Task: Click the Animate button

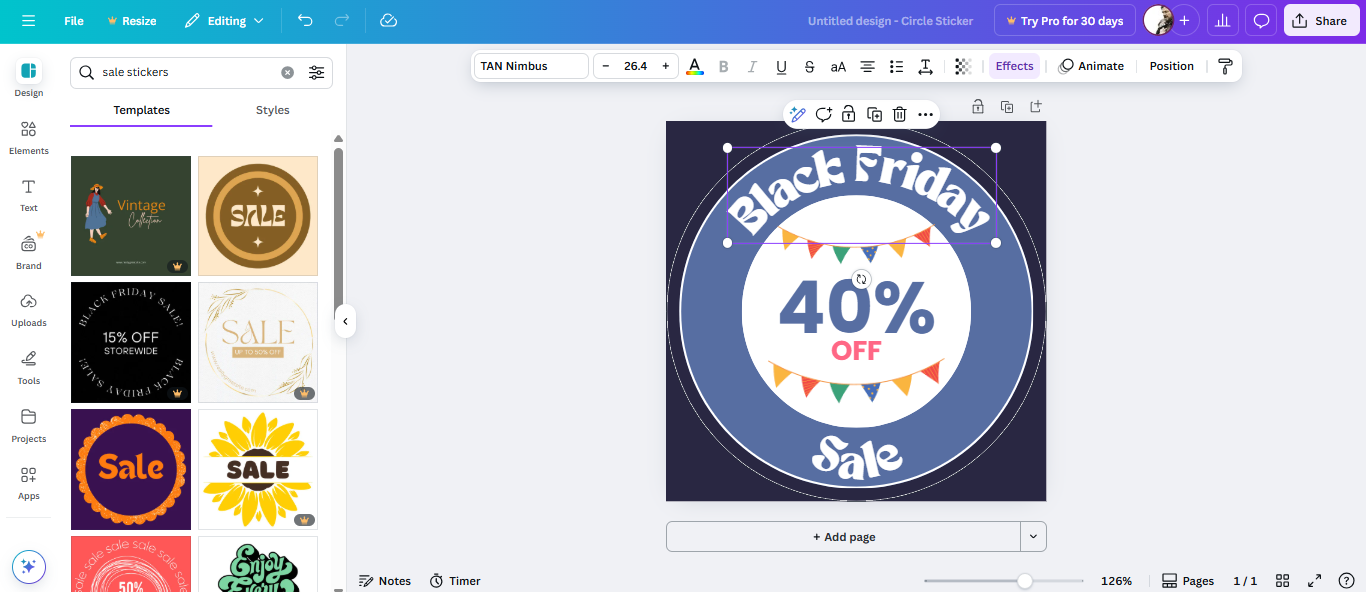Action: pyautogui.click(x=1091, y=66)
